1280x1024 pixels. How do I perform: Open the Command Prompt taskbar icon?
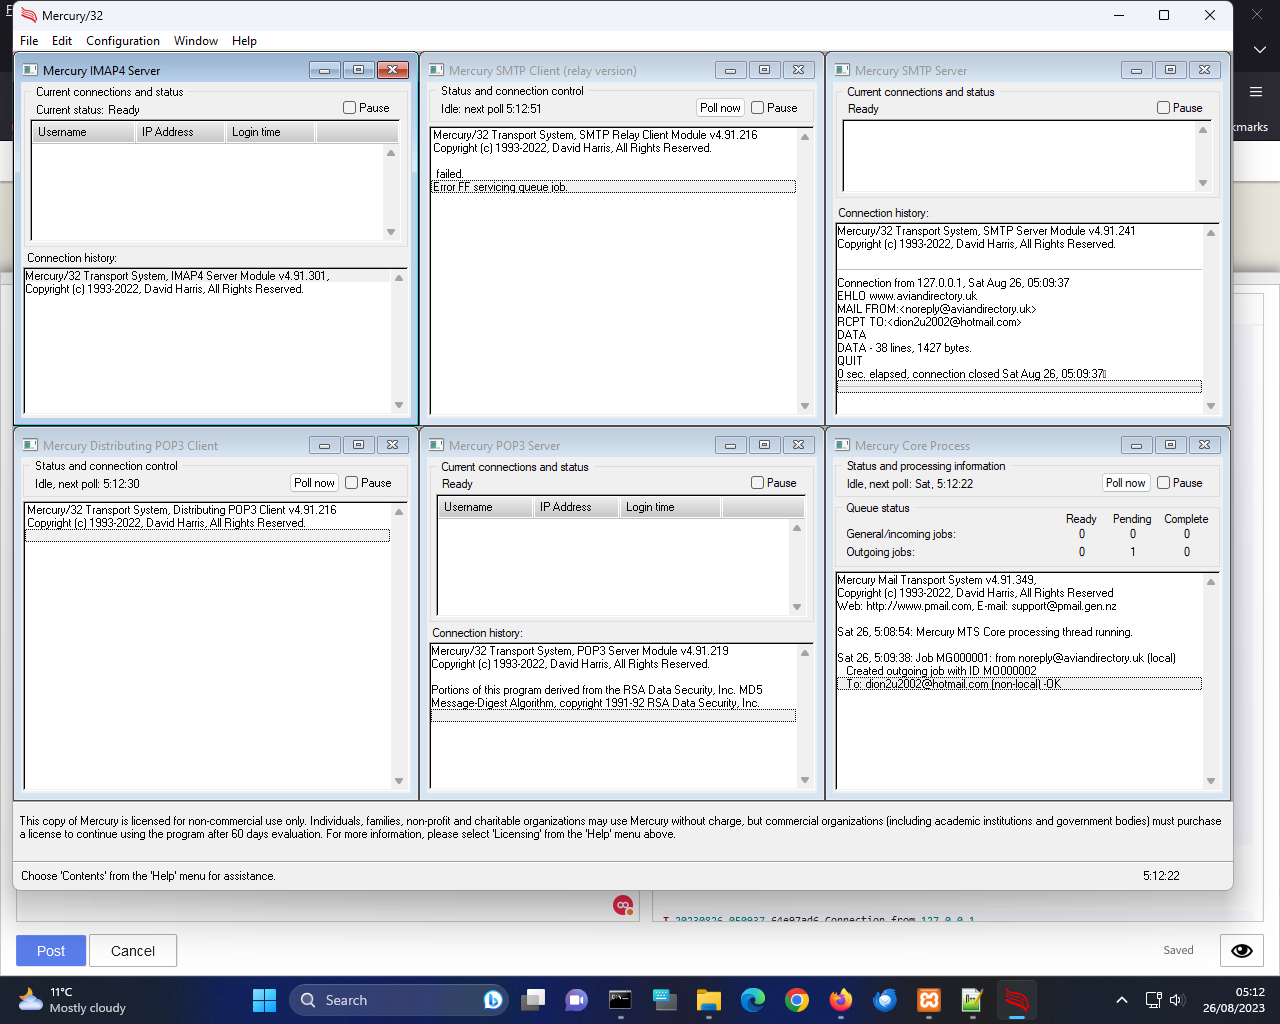(620, 1000)
